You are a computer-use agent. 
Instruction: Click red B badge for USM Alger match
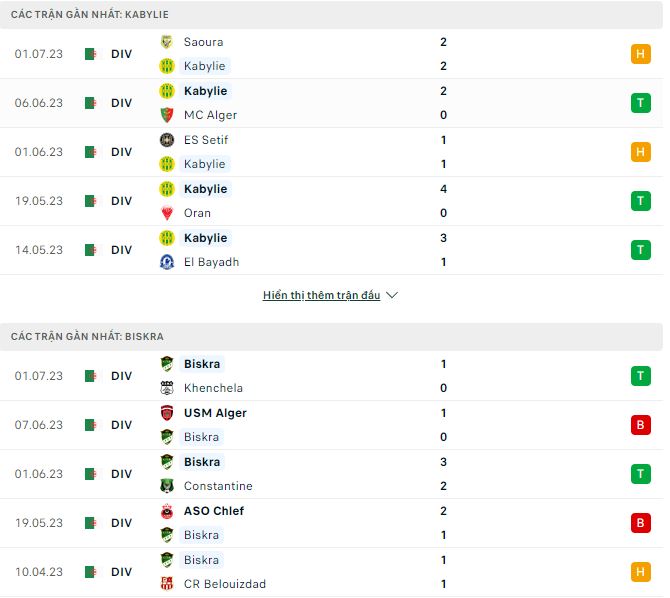[641, 425]
